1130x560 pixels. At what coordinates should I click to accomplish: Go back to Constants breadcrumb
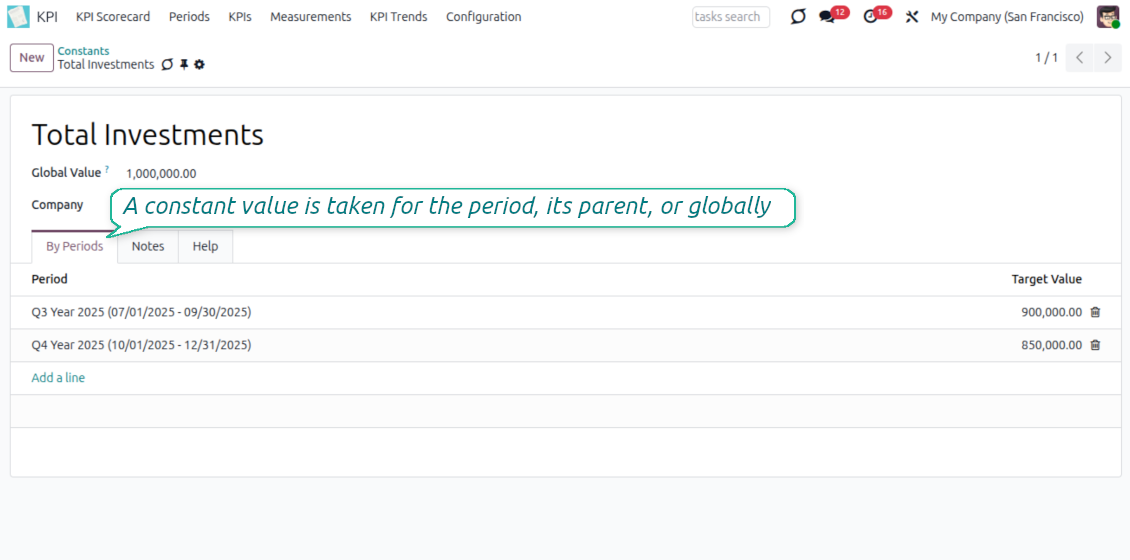point(83,51)
